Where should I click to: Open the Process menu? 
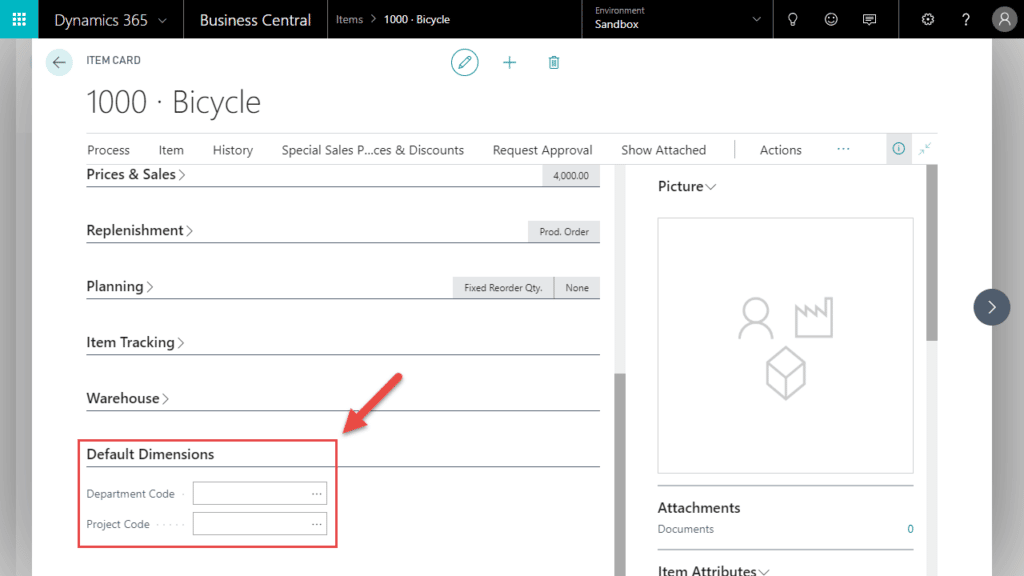click(x=108, y=149)
